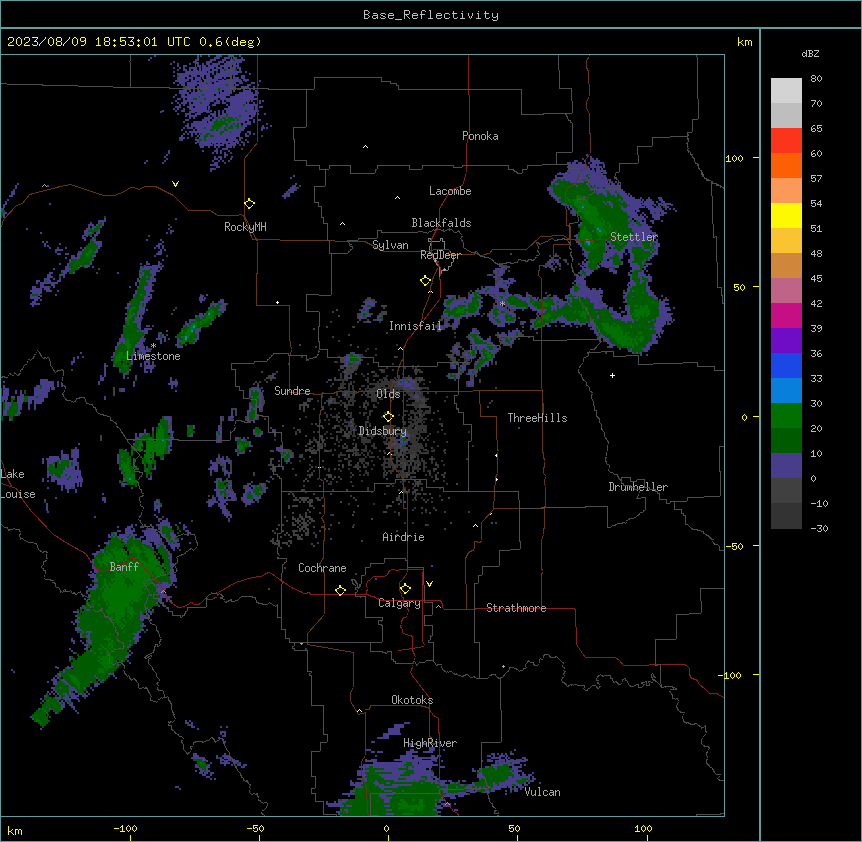
Task: Click the Okotoks label
Action: [x=412, y=700]
